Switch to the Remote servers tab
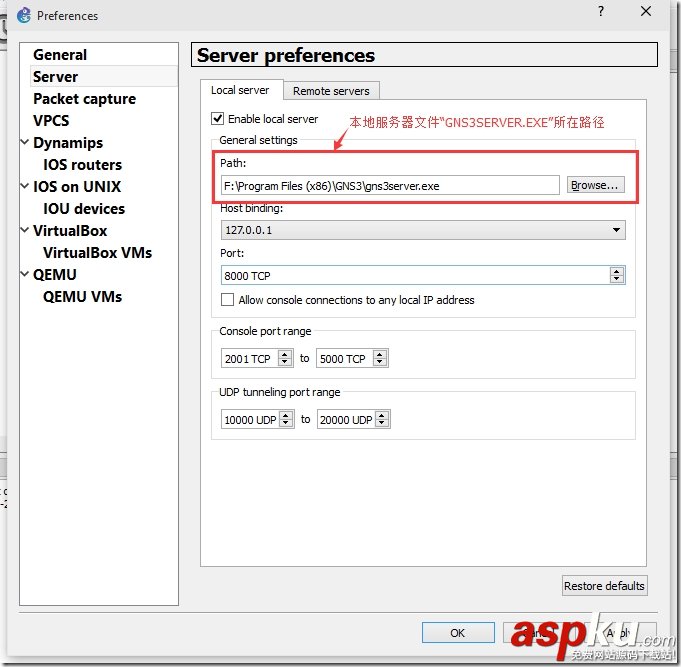Screen dimensions: 681x667 (x=331, y=91)
